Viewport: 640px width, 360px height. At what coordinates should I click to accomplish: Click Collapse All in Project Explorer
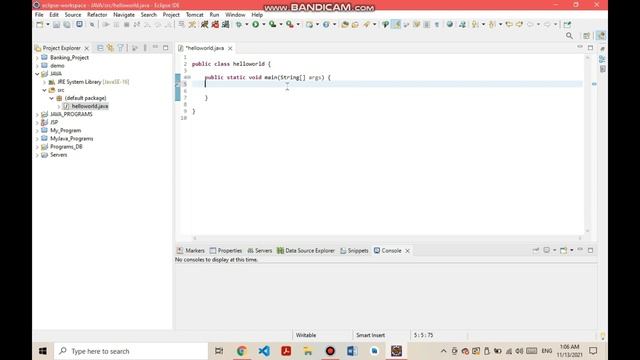tap(100, 48)
